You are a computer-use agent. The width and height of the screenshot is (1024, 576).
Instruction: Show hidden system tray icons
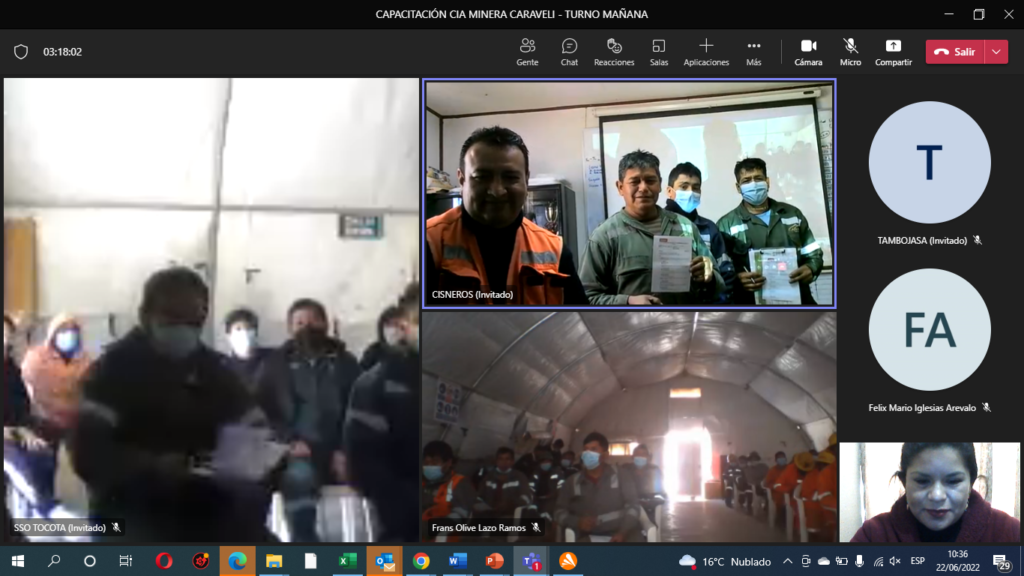click(x=787, y=561)
